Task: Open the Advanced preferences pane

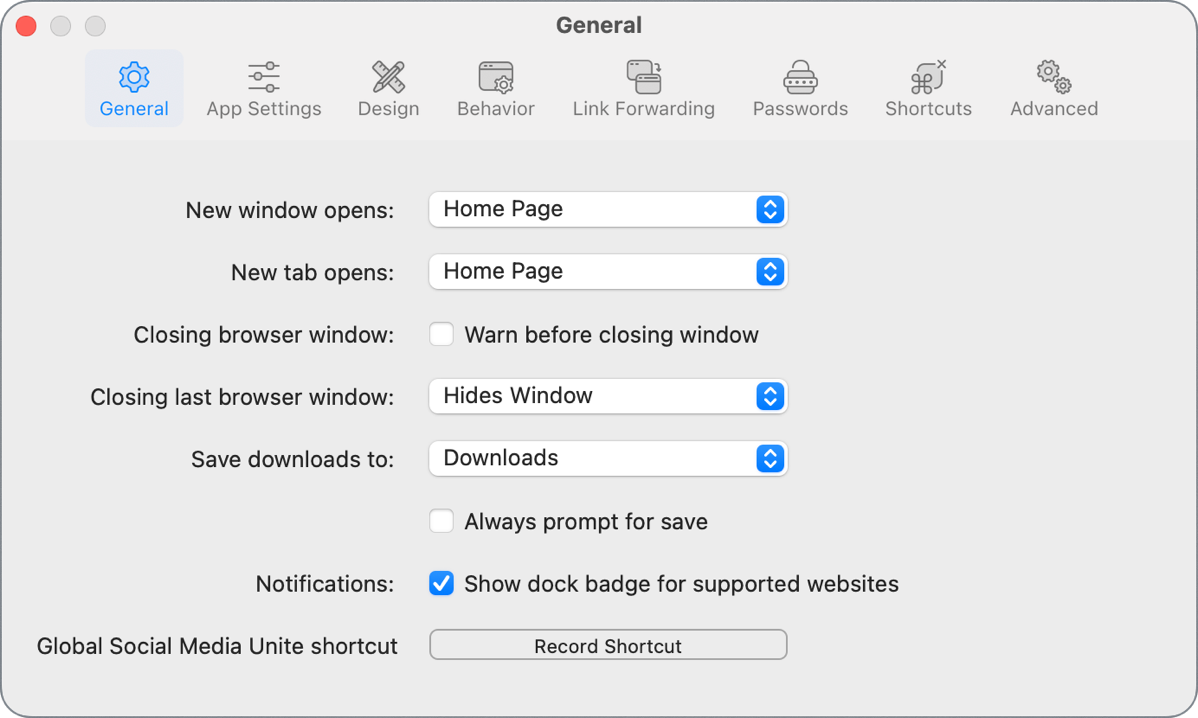Action: pos(1052,88)
